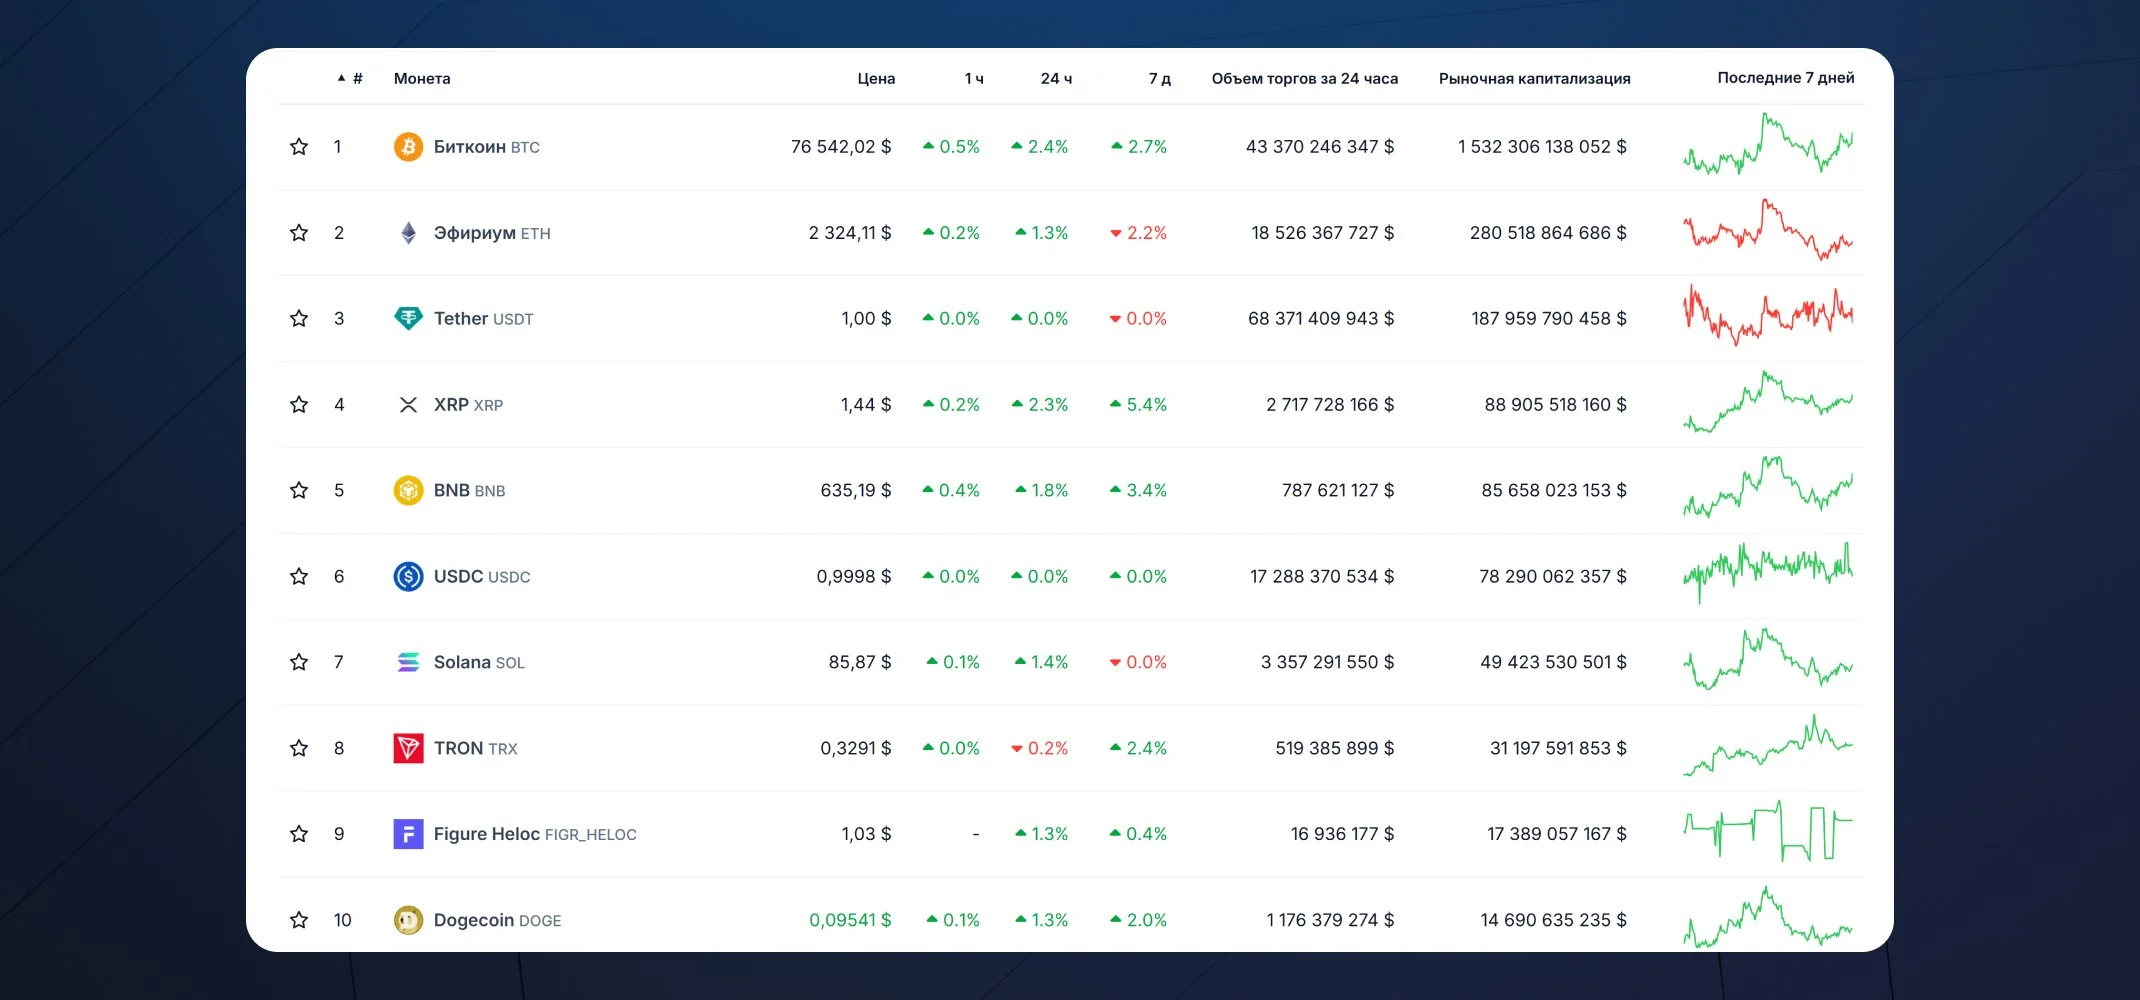Click the Solana coin logo
Image resolution: width=2140 pixels, height=1000 pixels.
click(408, 662)
